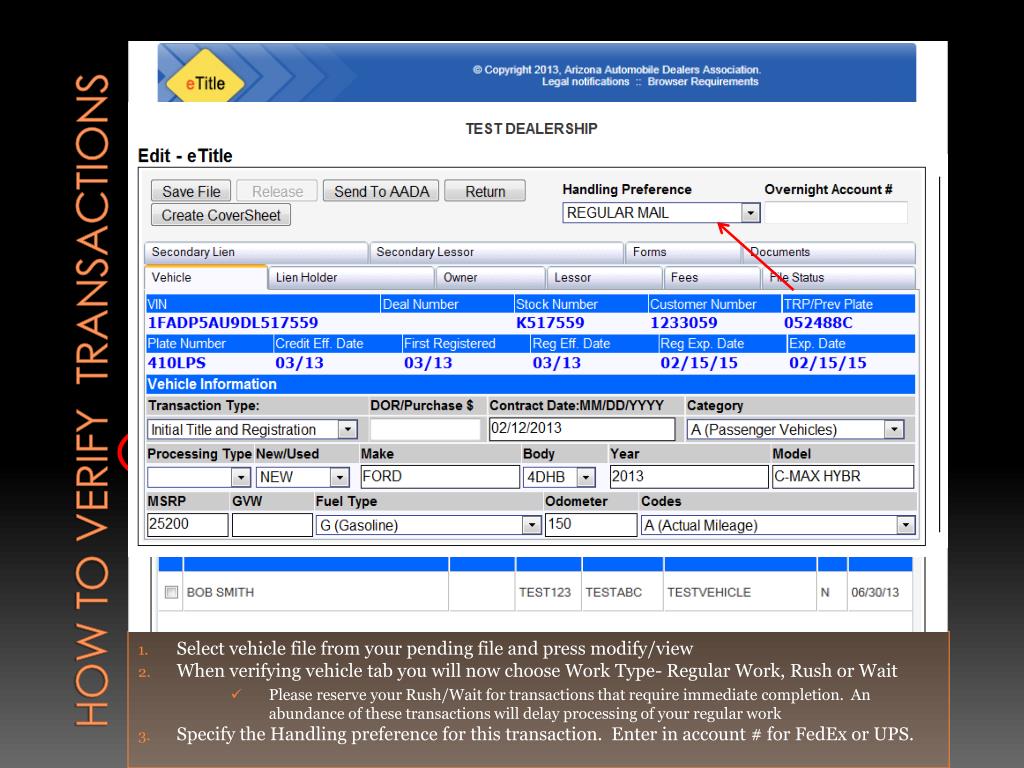Click the Edit - eTitle page title

pyautogui.click(x=185, y=156)
